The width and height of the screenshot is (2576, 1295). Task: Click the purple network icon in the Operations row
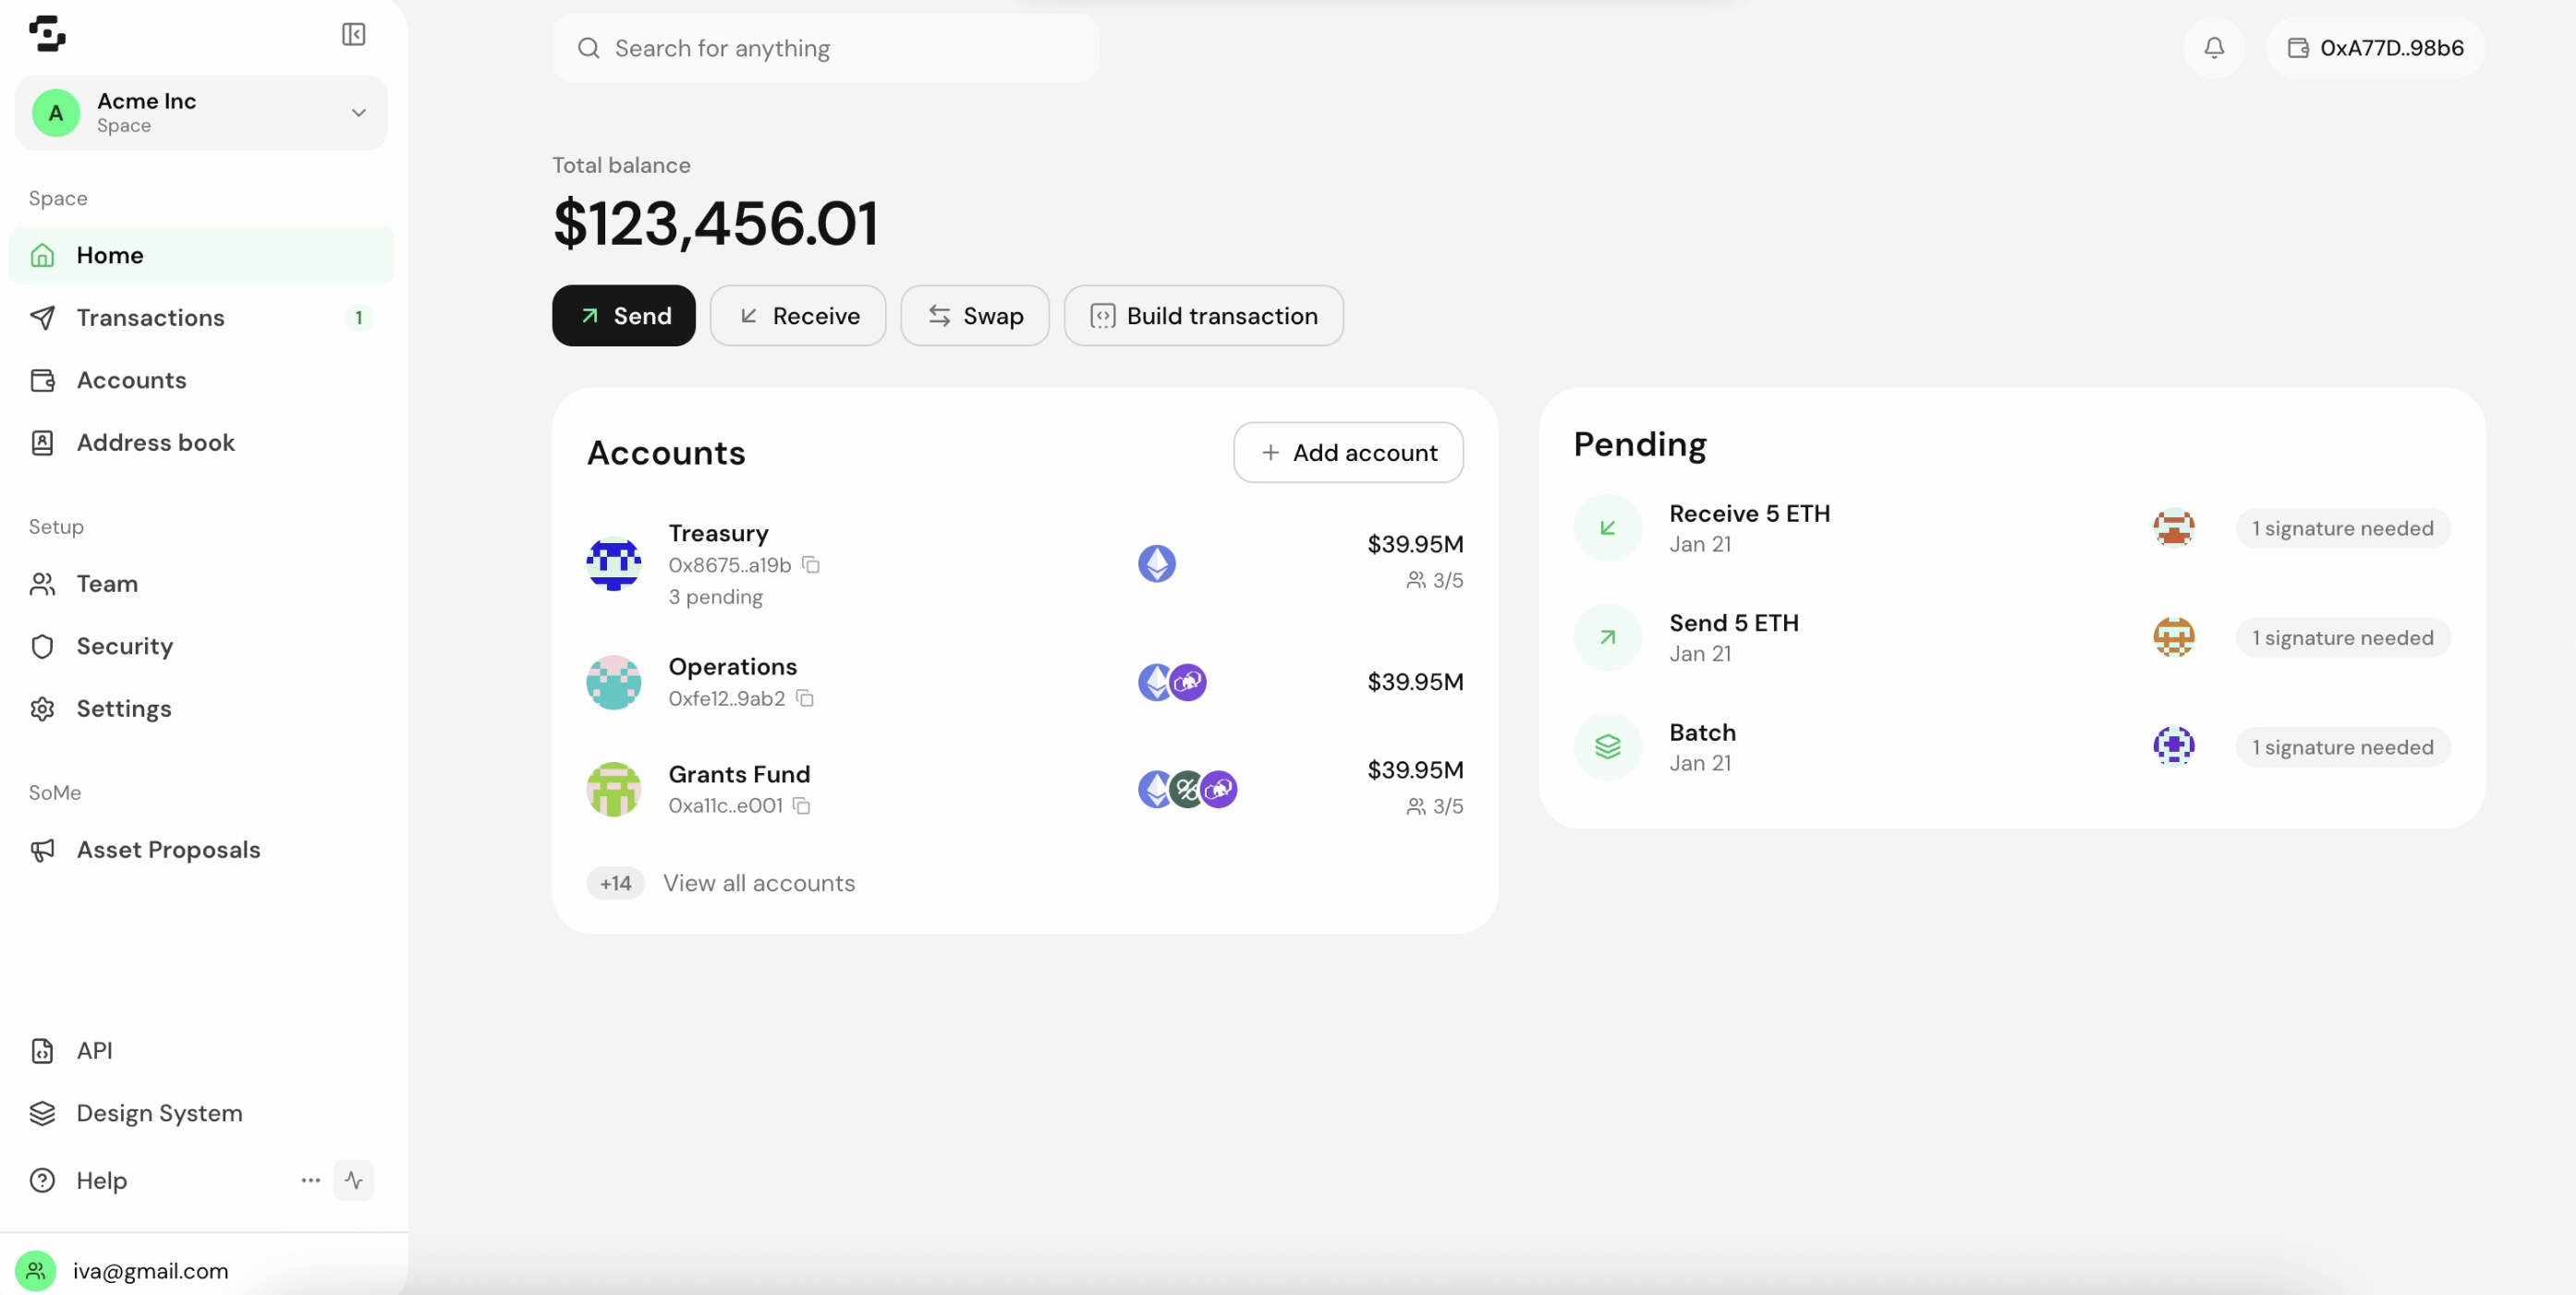click(1188, 683)
